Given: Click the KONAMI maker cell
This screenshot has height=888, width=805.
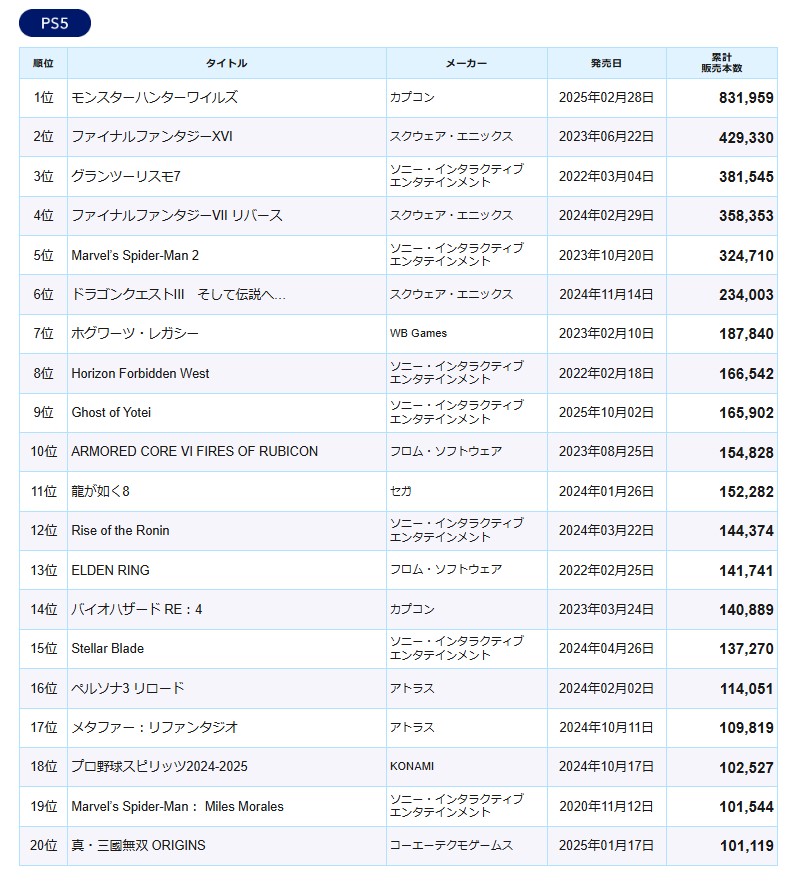Looking at the screenshot, I should [414, 766].
